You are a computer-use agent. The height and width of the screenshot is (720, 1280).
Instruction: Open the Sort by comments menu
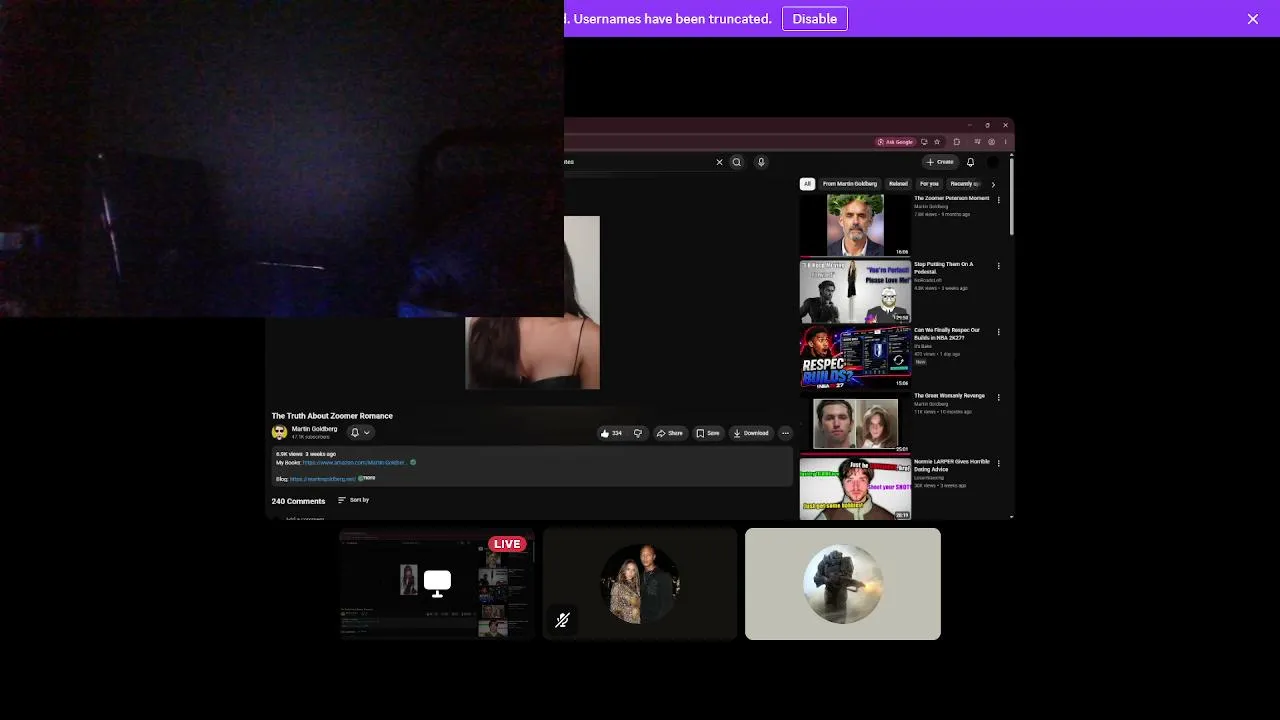[x=354, y=500]
